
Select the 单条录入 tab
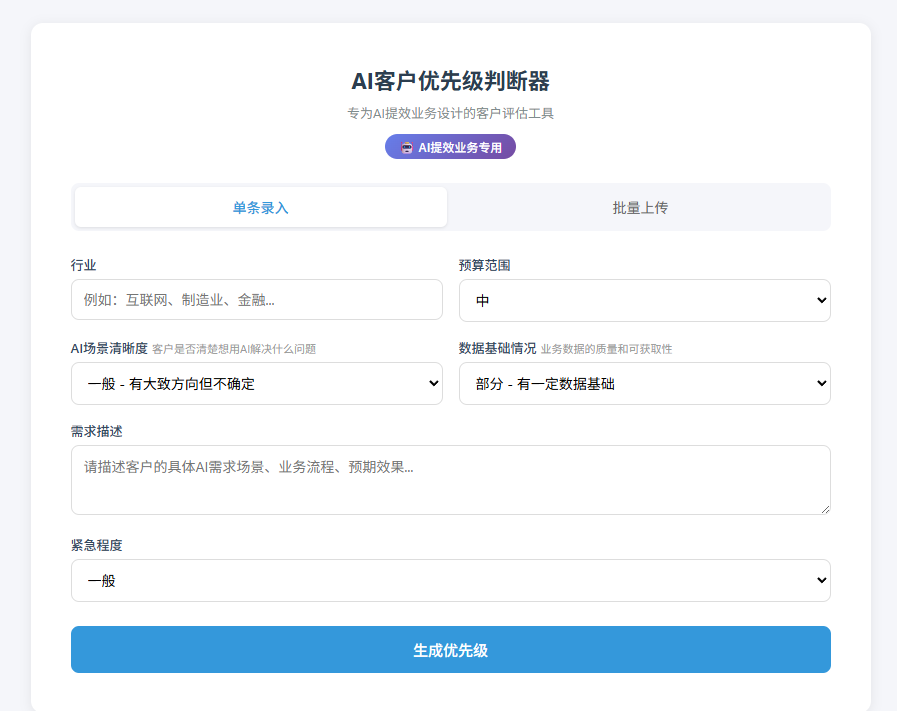tap(261, 207)
